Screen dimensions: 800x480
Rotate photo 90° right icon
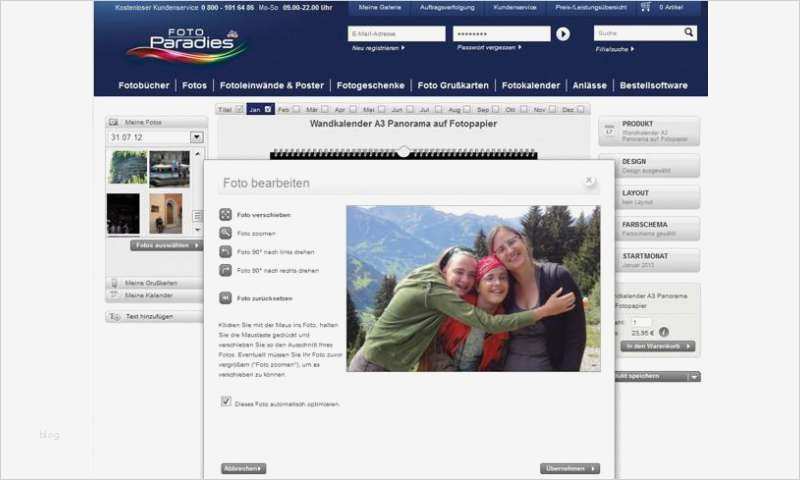coord(226,270)
